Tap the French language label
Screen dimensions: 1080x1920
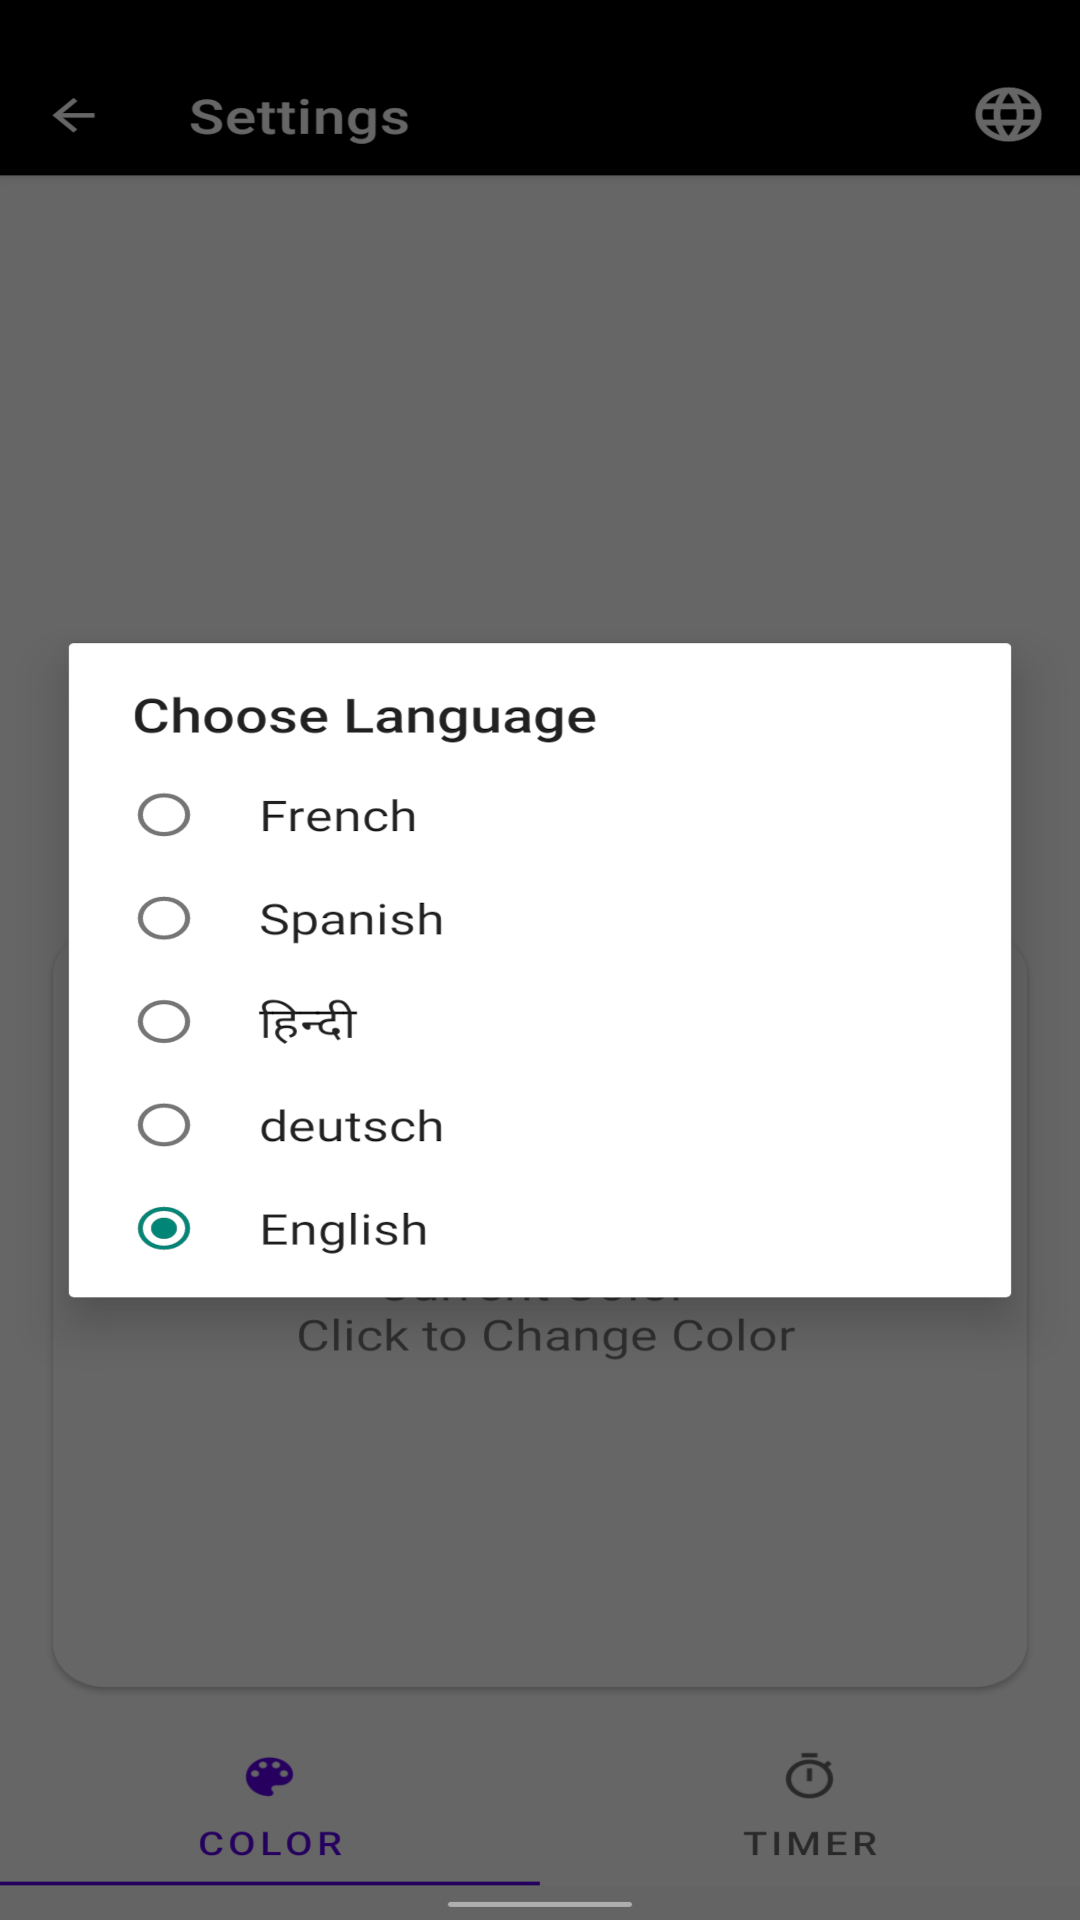338,816
